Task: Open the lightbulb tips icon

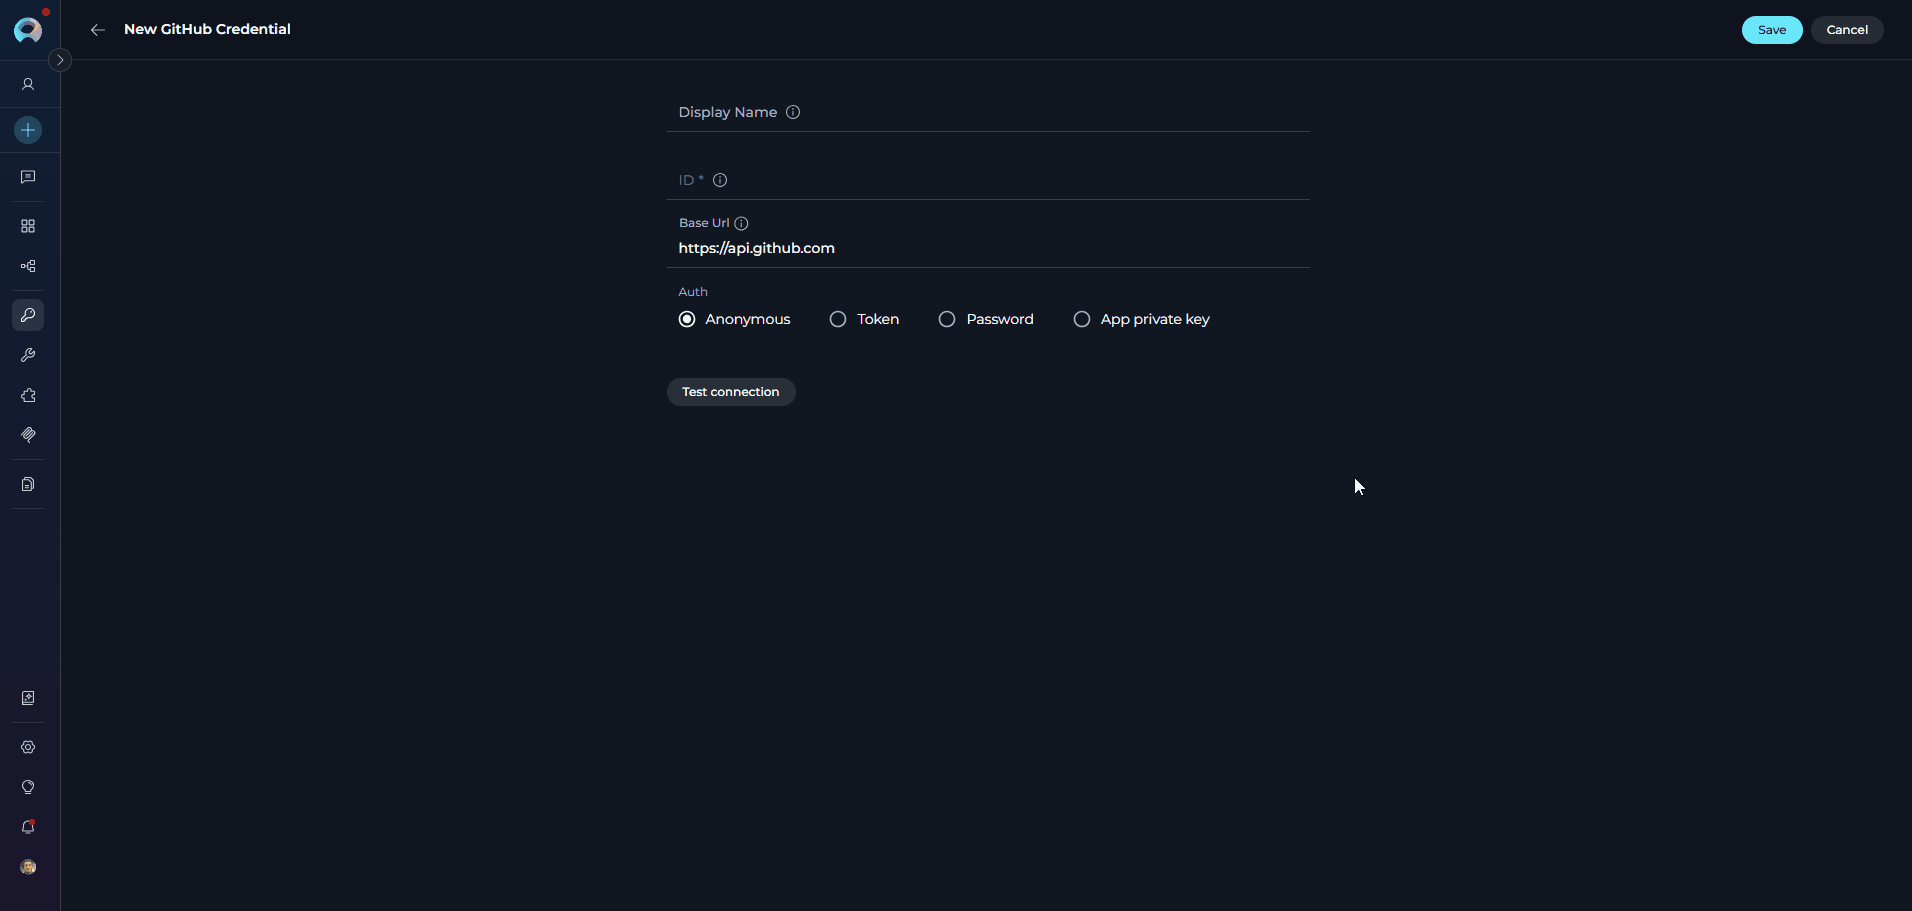Action: 28,787
